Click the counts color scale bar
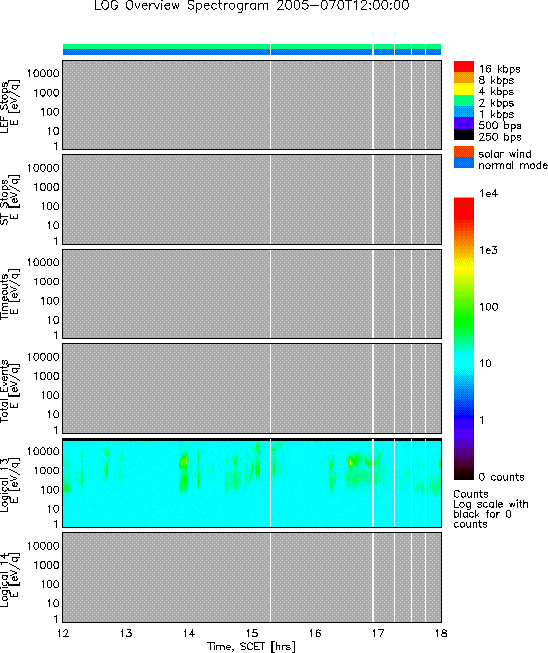Image resolution: width=548 pixels, height=653 pixels. pos(464,339)
